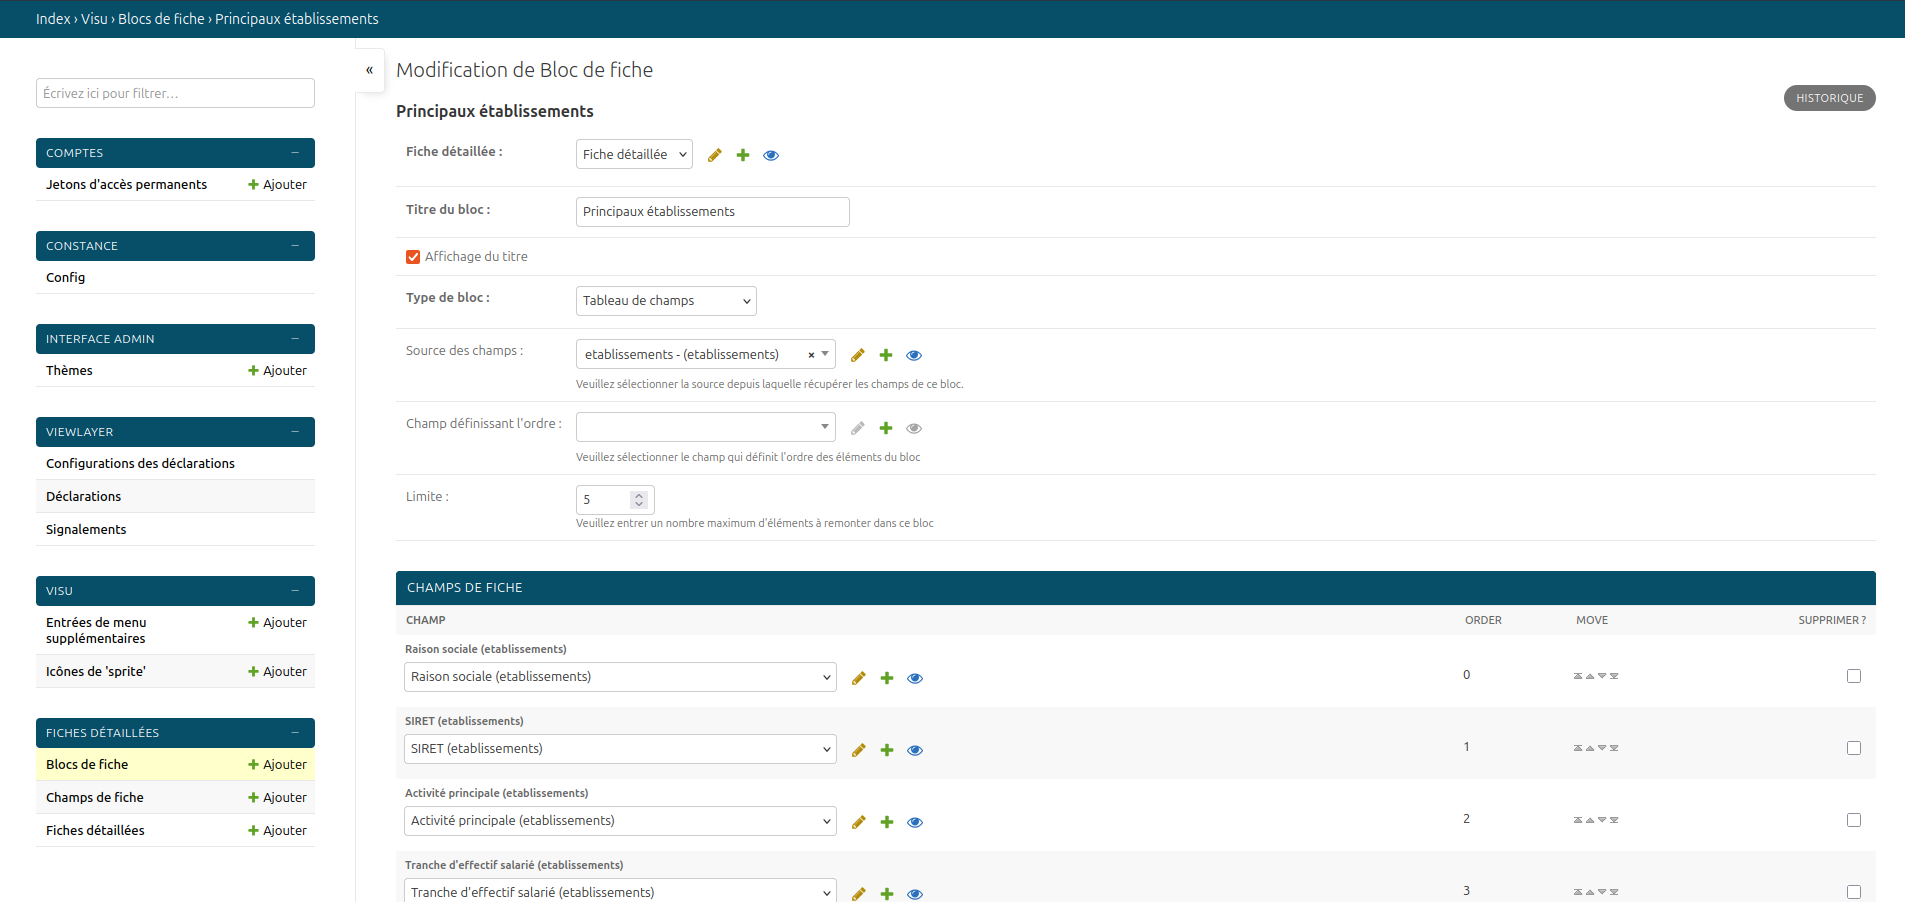Edit the Raison sociale field with the pencil icon

point(859,678)
